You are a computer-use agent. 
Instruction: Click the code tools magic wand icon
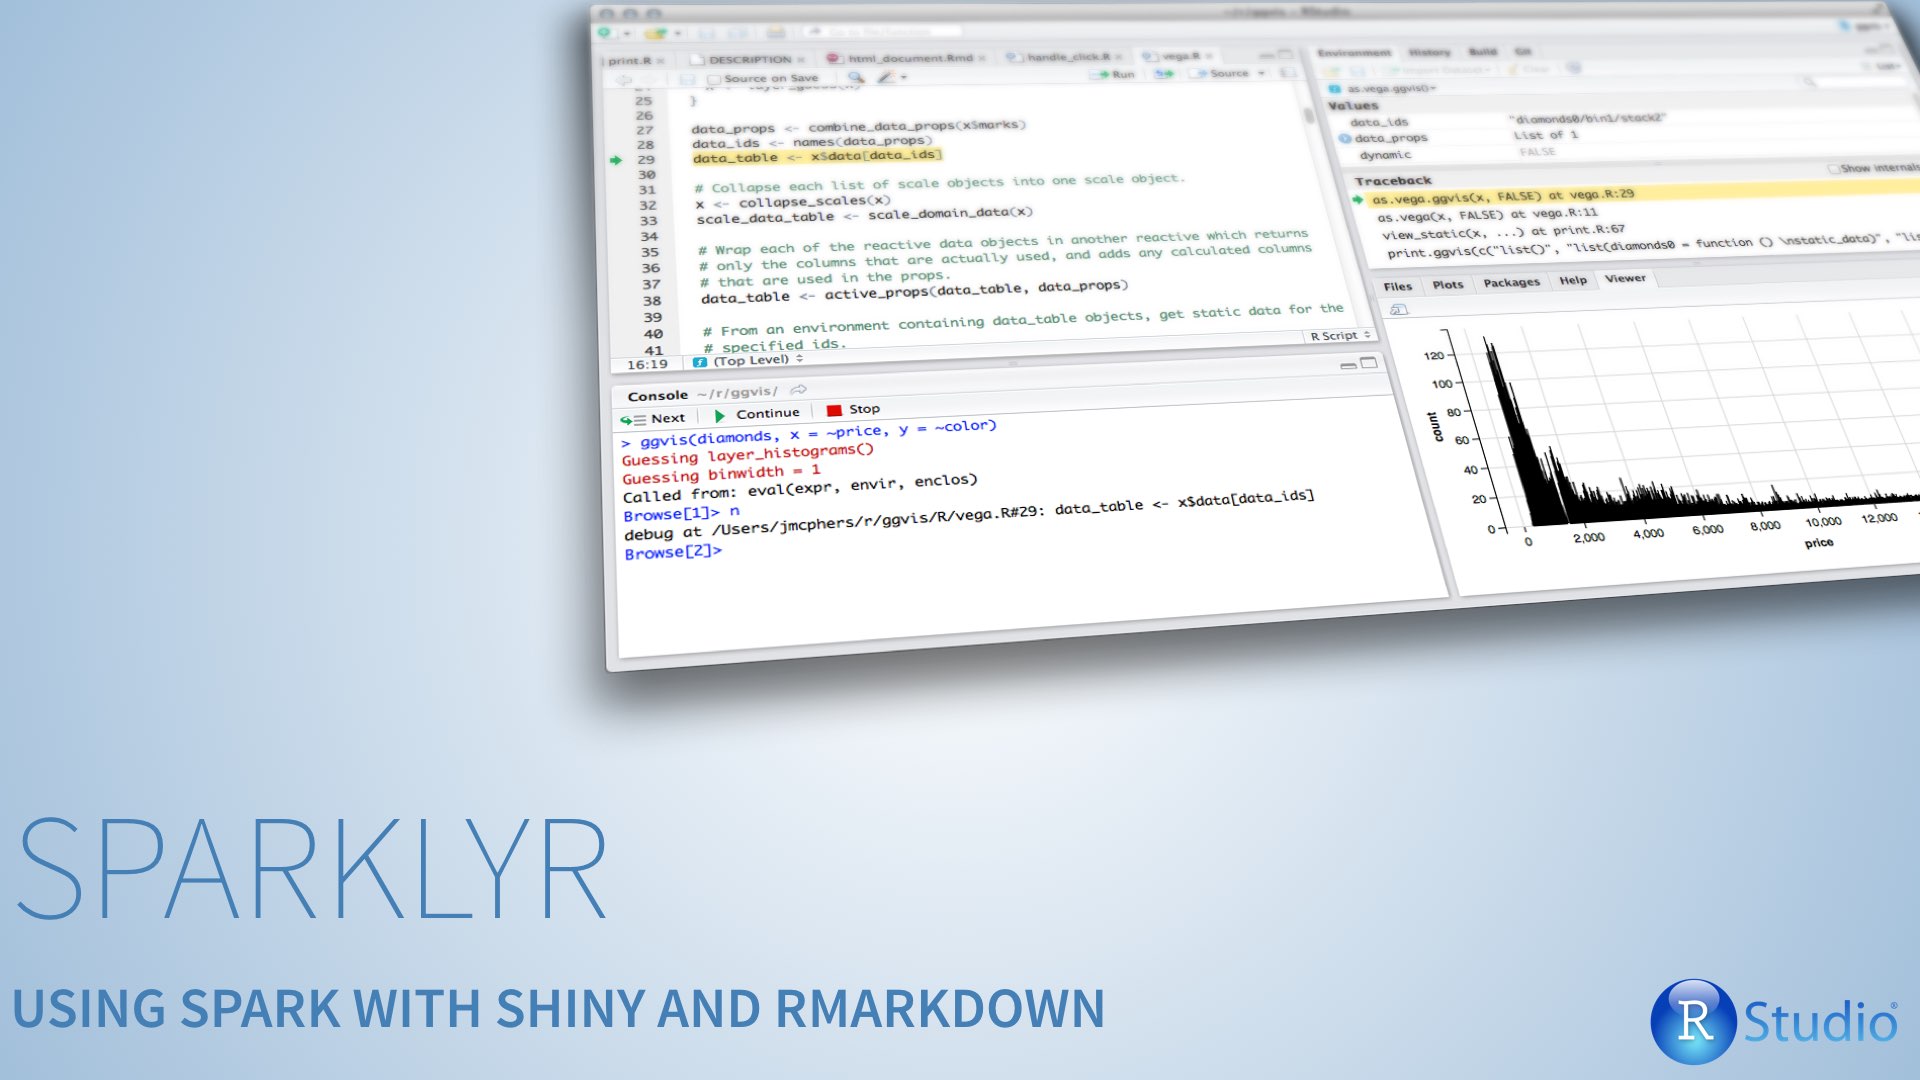point(886,77)
